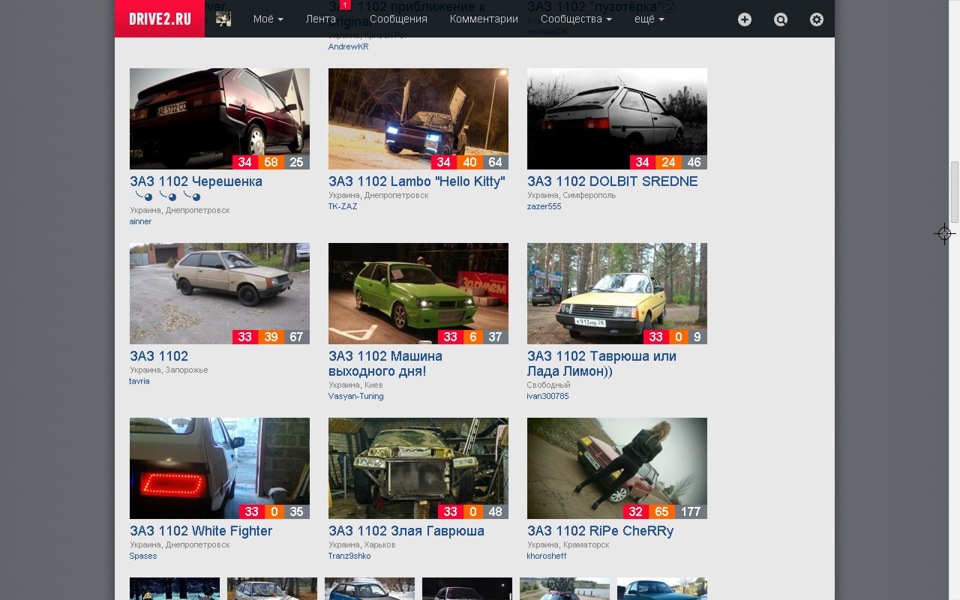960x600 pixels.
Task: Open user profile Spases
Action: [143, 556]
